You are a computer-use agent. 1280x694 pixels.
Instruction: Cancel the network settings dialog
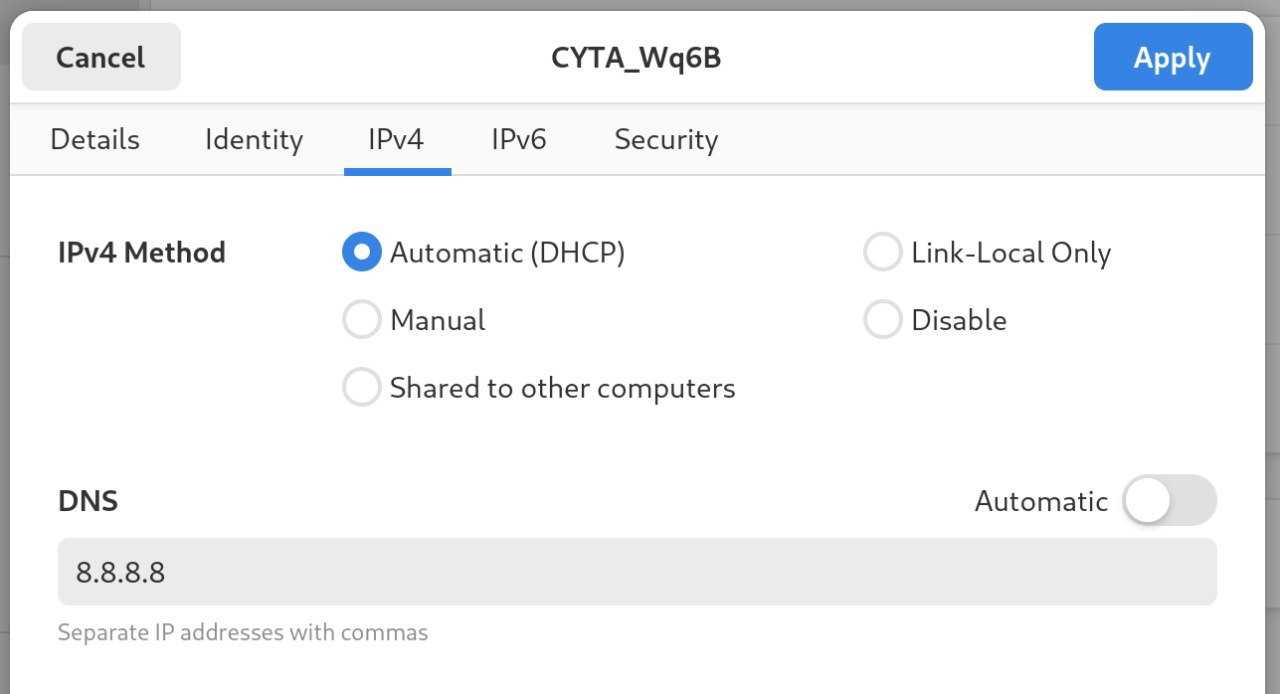point(101,58)
